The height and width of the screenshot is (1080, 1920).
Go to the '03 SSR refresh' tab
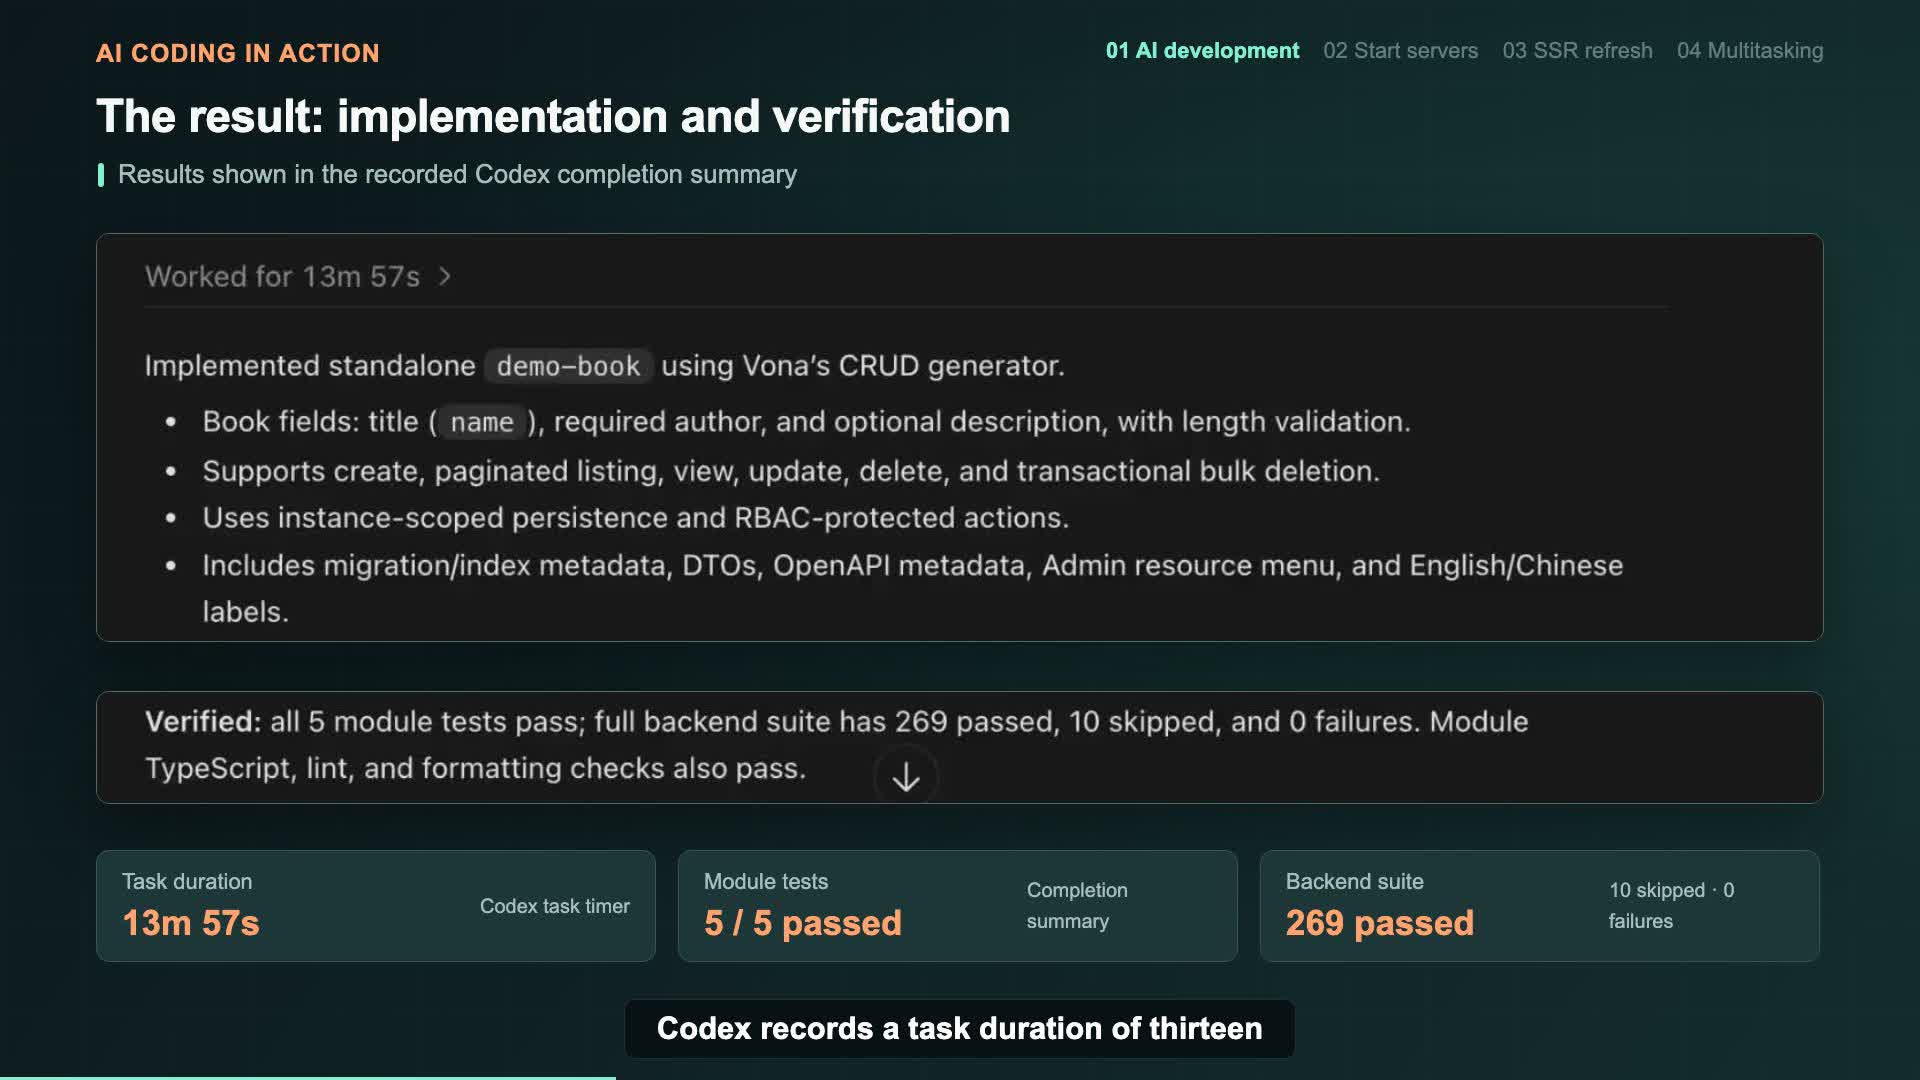(x=1577, y=51)
